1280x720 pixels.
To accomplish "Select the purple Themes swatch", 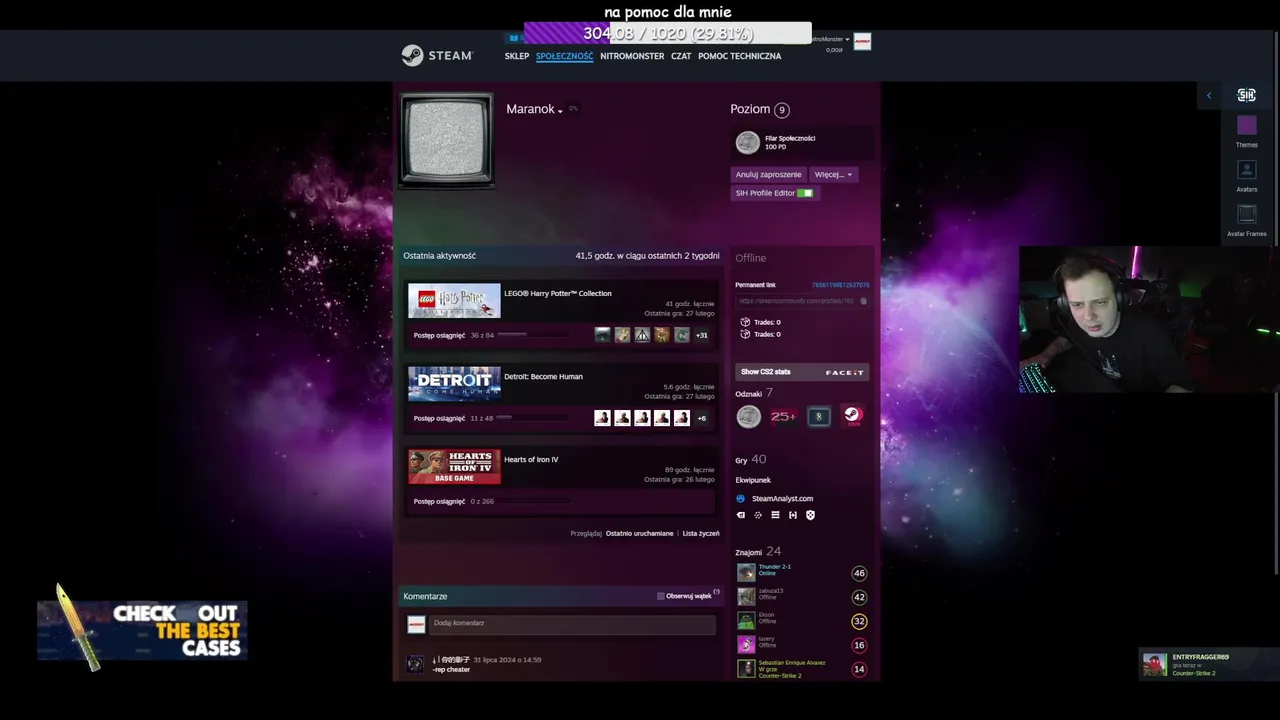I will (x=1246, y=125).
